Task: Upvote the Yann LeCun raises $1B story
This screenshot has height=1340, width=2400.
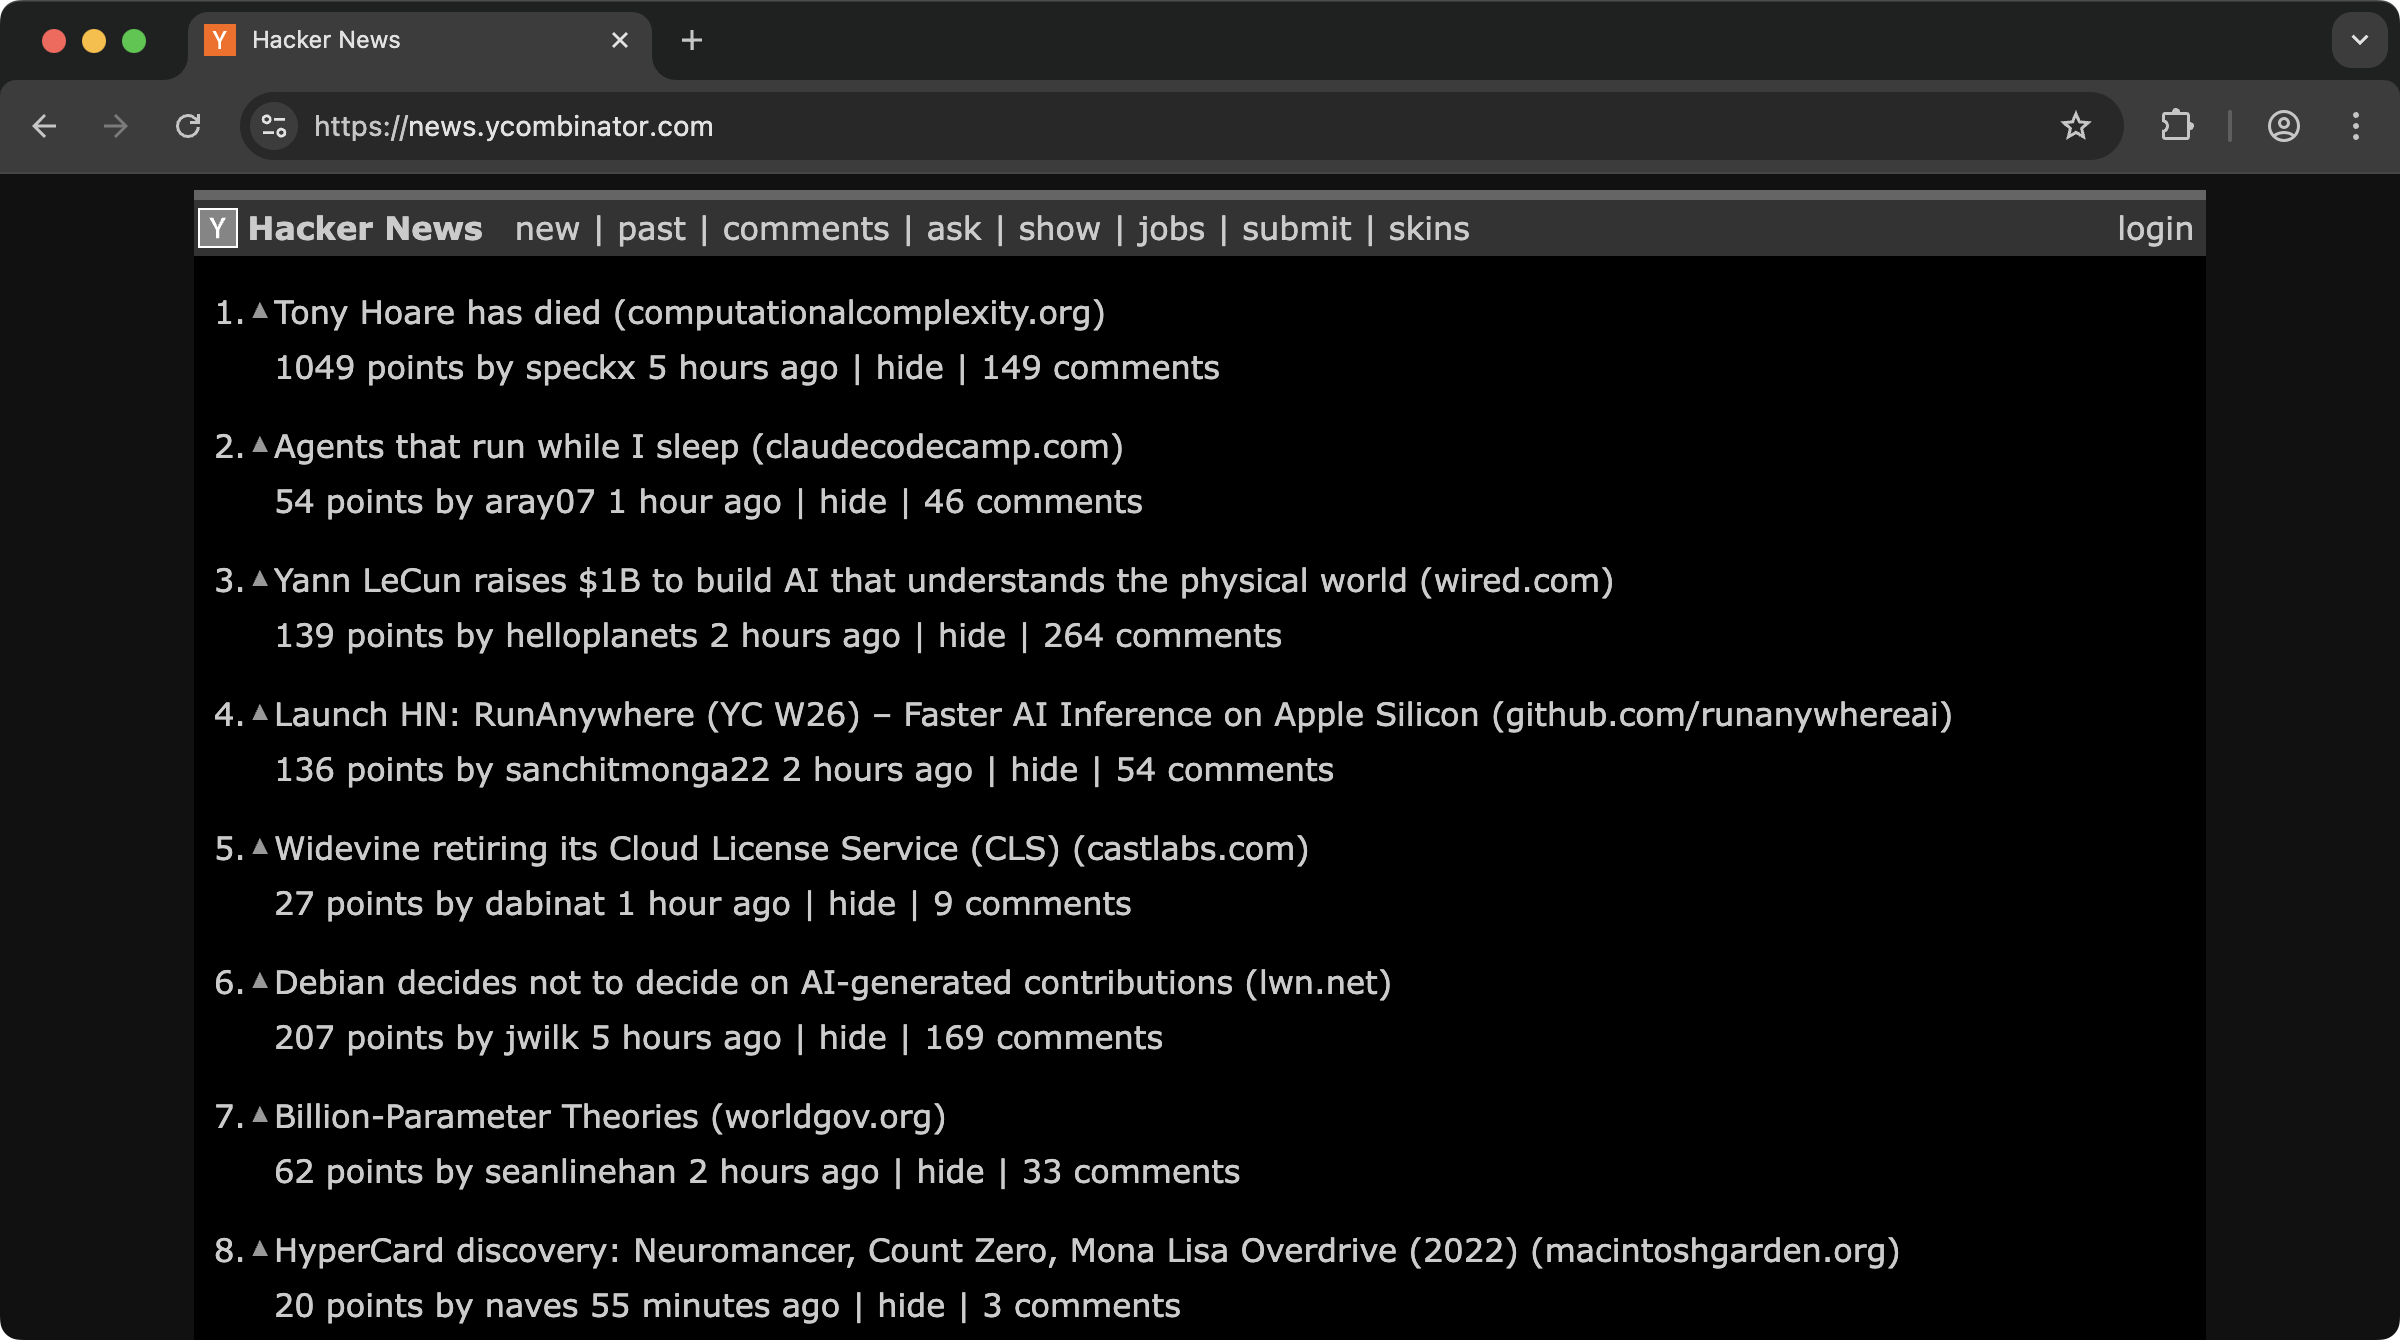Action: tap(260, 579)
